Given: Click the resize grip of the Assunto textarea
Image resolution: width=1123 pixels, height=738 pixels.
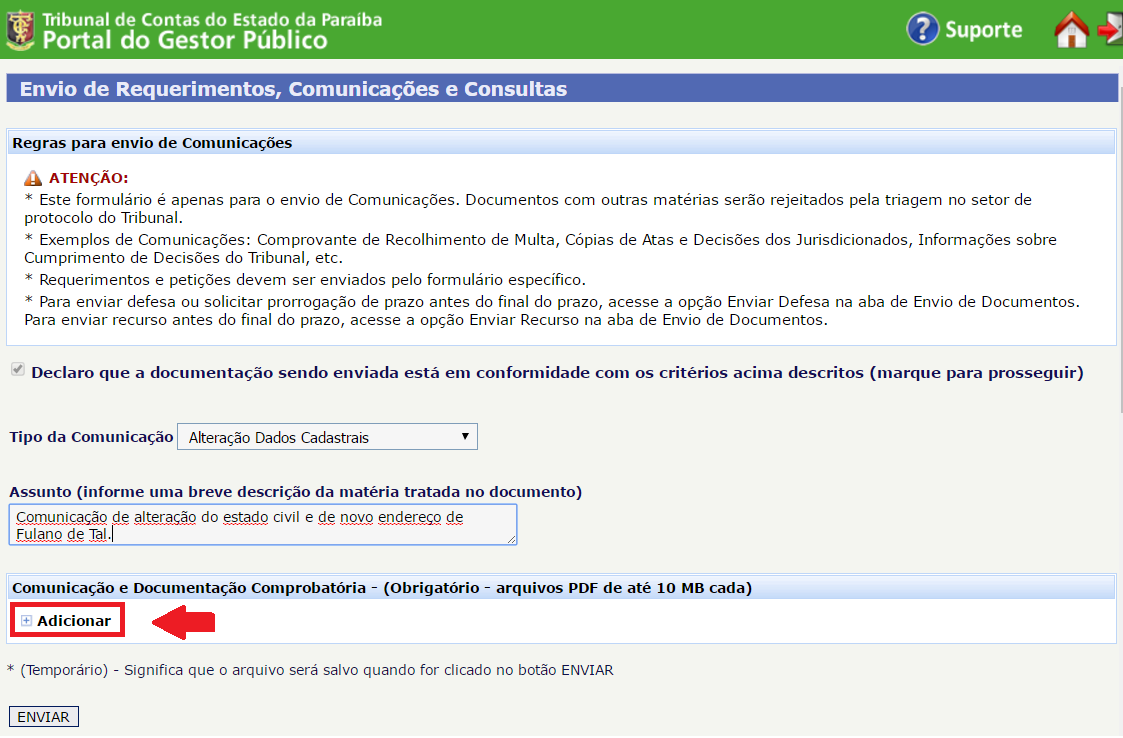Looking at the screenshot, I should point(511,539).
